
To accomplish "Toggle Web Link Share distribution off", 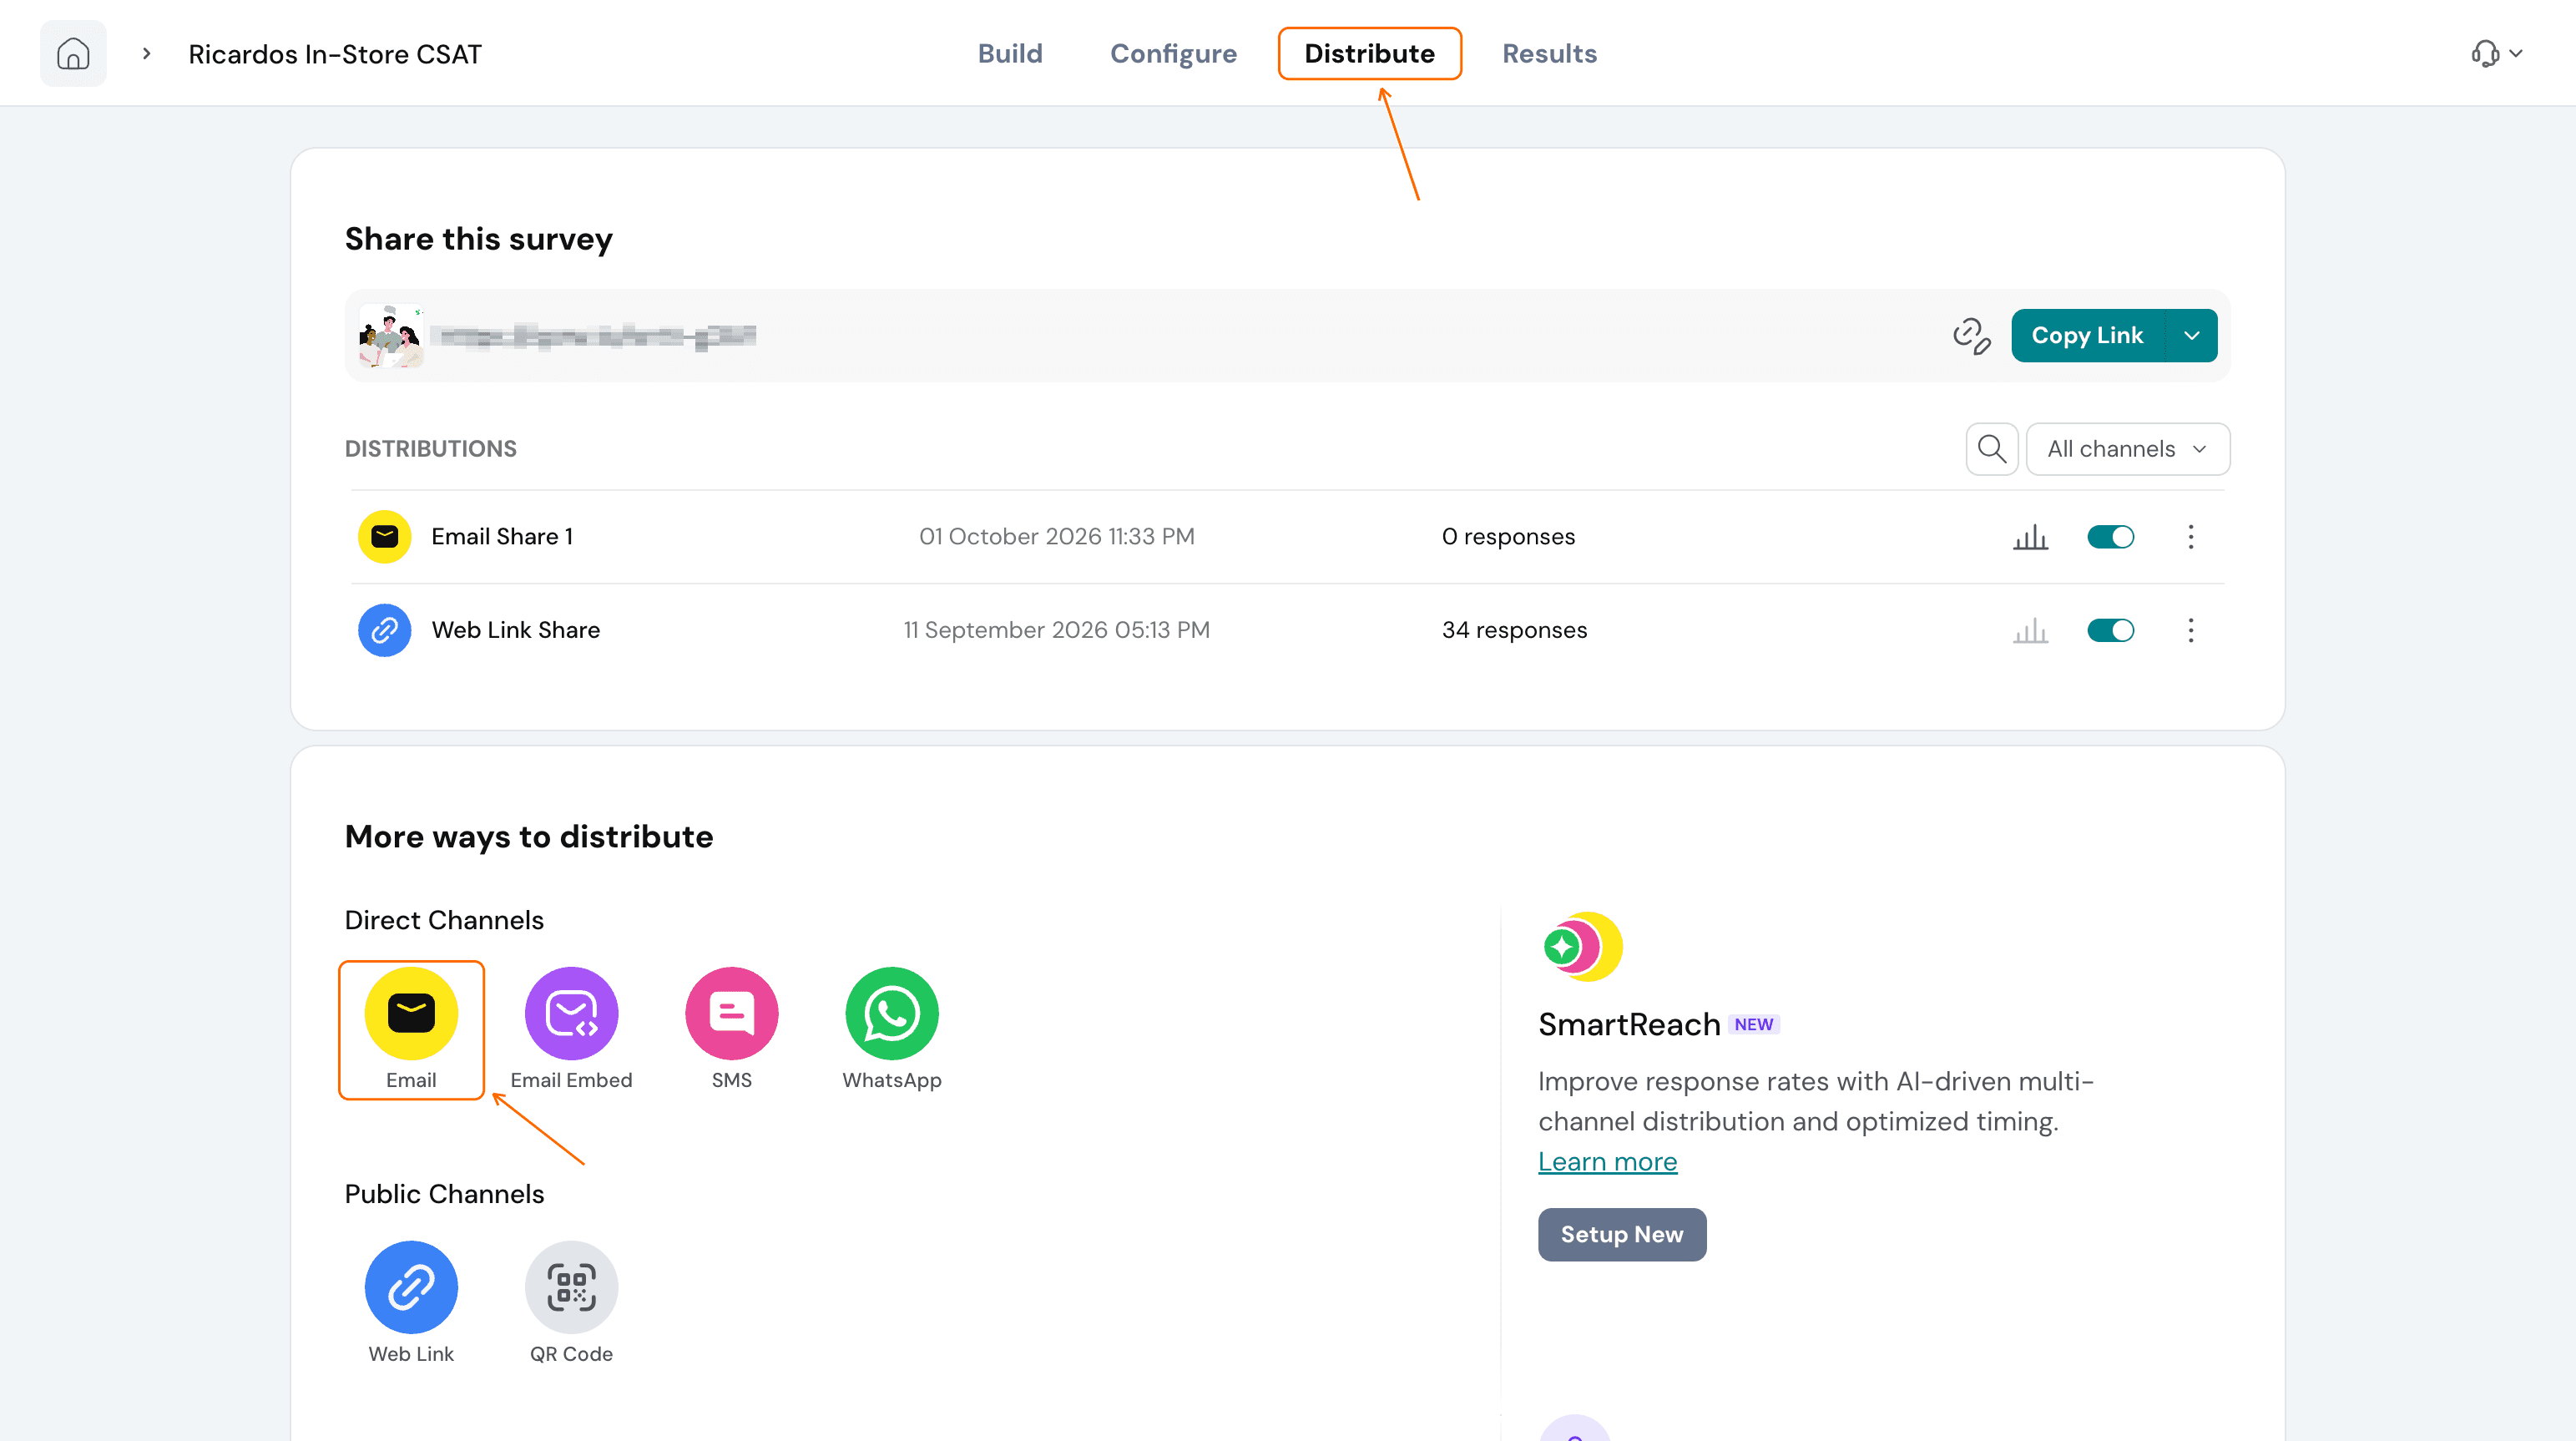I will pyautogui.click(x=2110, y=630).
